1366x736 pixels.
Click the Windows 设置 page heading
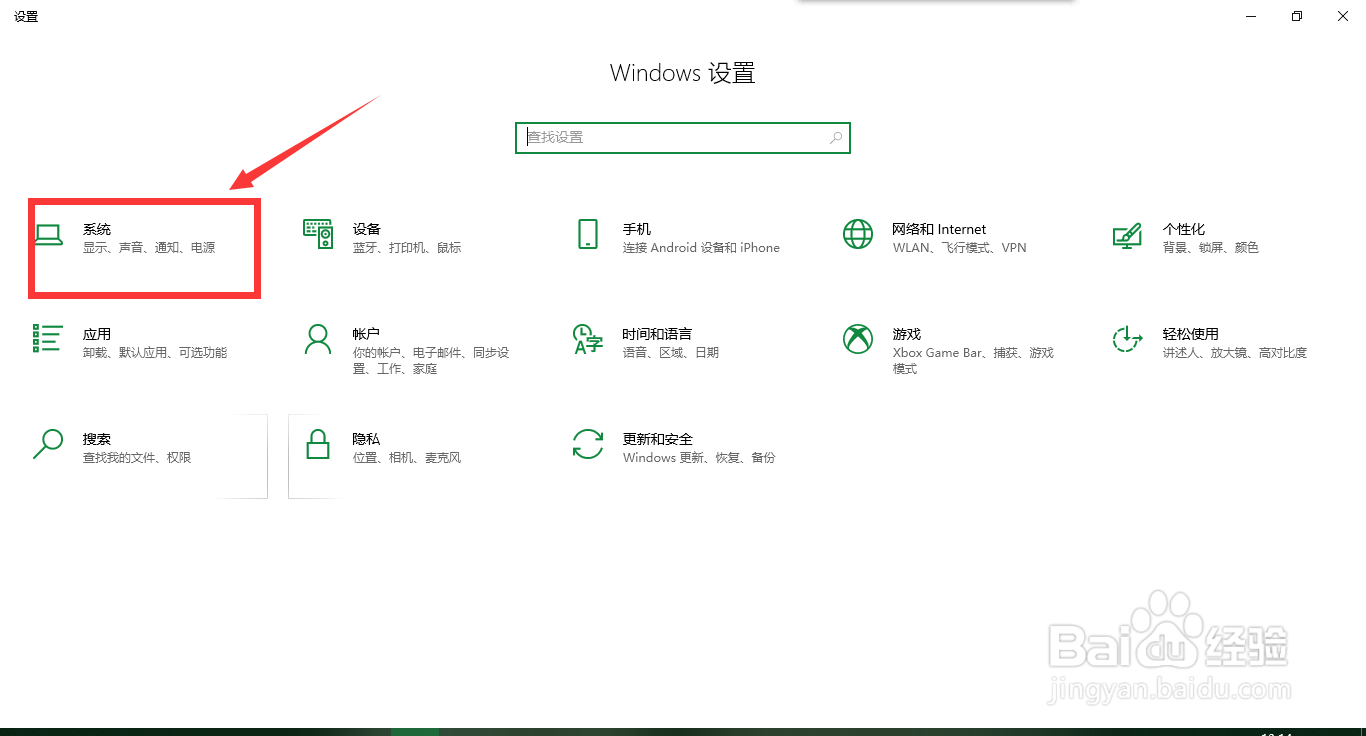tap(683, 73)
